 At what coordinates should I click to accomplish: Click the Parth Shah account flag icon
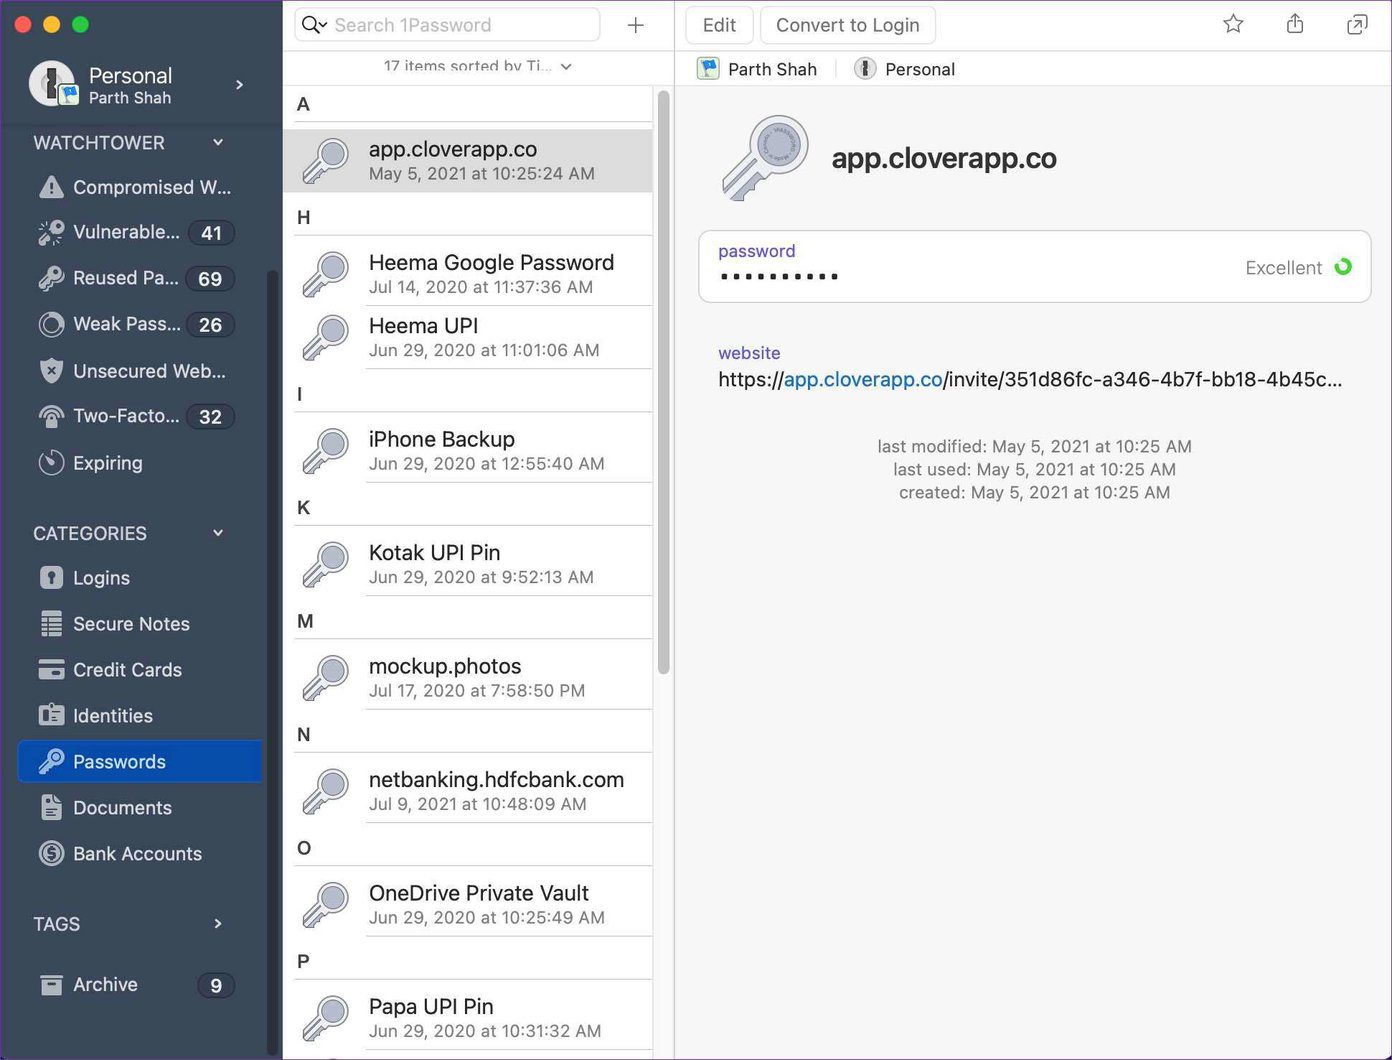708,69
